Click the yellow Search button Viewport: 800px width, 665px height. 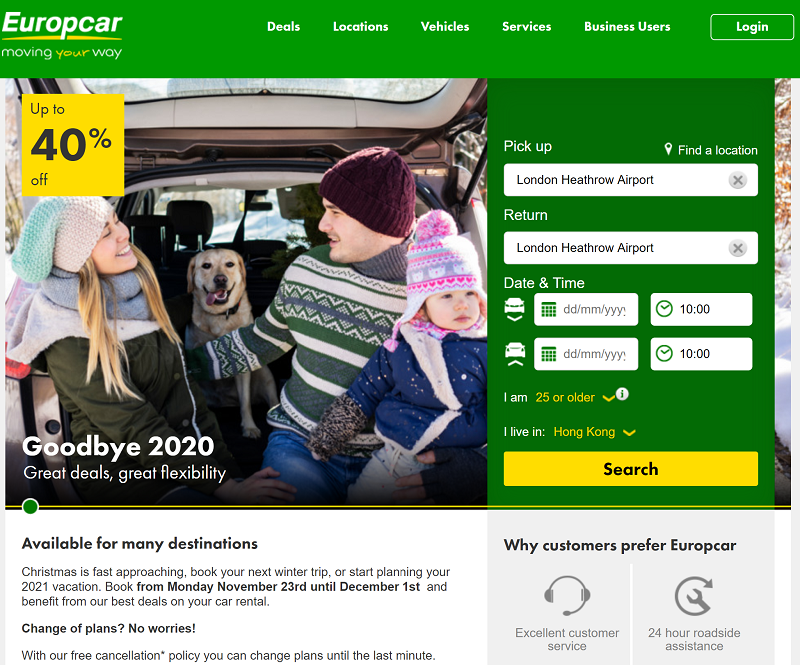tap(631, 469)
